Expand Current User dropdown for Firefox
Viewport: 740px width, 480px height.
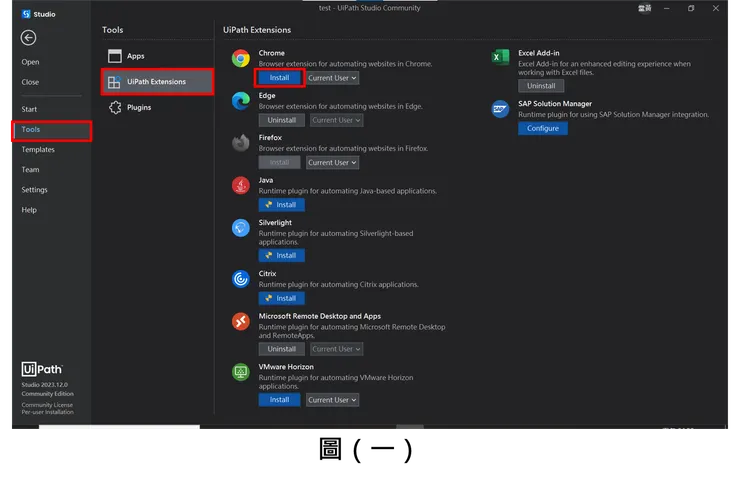point(332,162)
